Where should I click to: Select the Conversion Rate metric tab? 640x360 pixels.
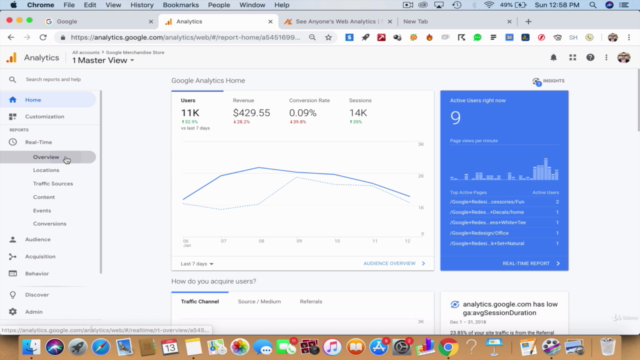point(309,111)
